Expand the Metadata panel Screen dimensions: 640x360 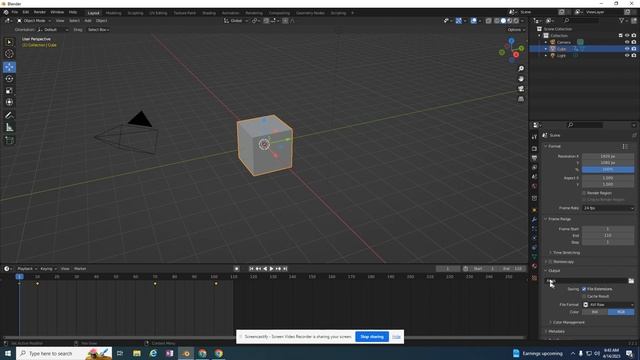(x=555, y=331)
